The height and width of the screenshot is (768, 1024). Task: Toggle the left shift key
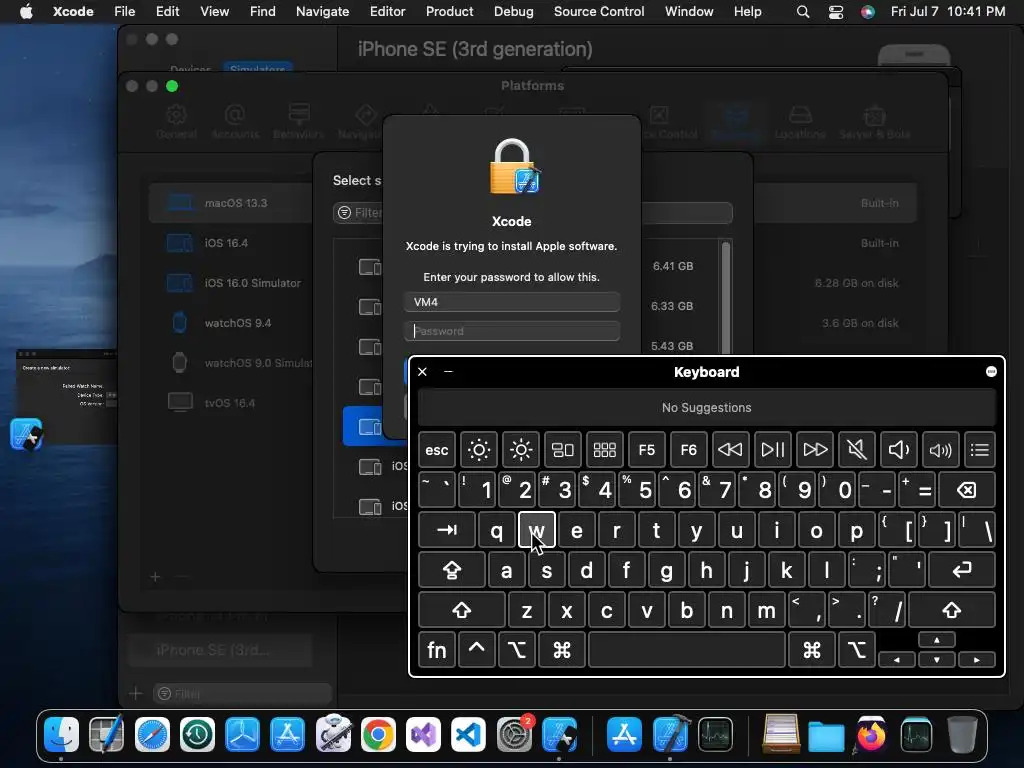[x=462, y=610]
